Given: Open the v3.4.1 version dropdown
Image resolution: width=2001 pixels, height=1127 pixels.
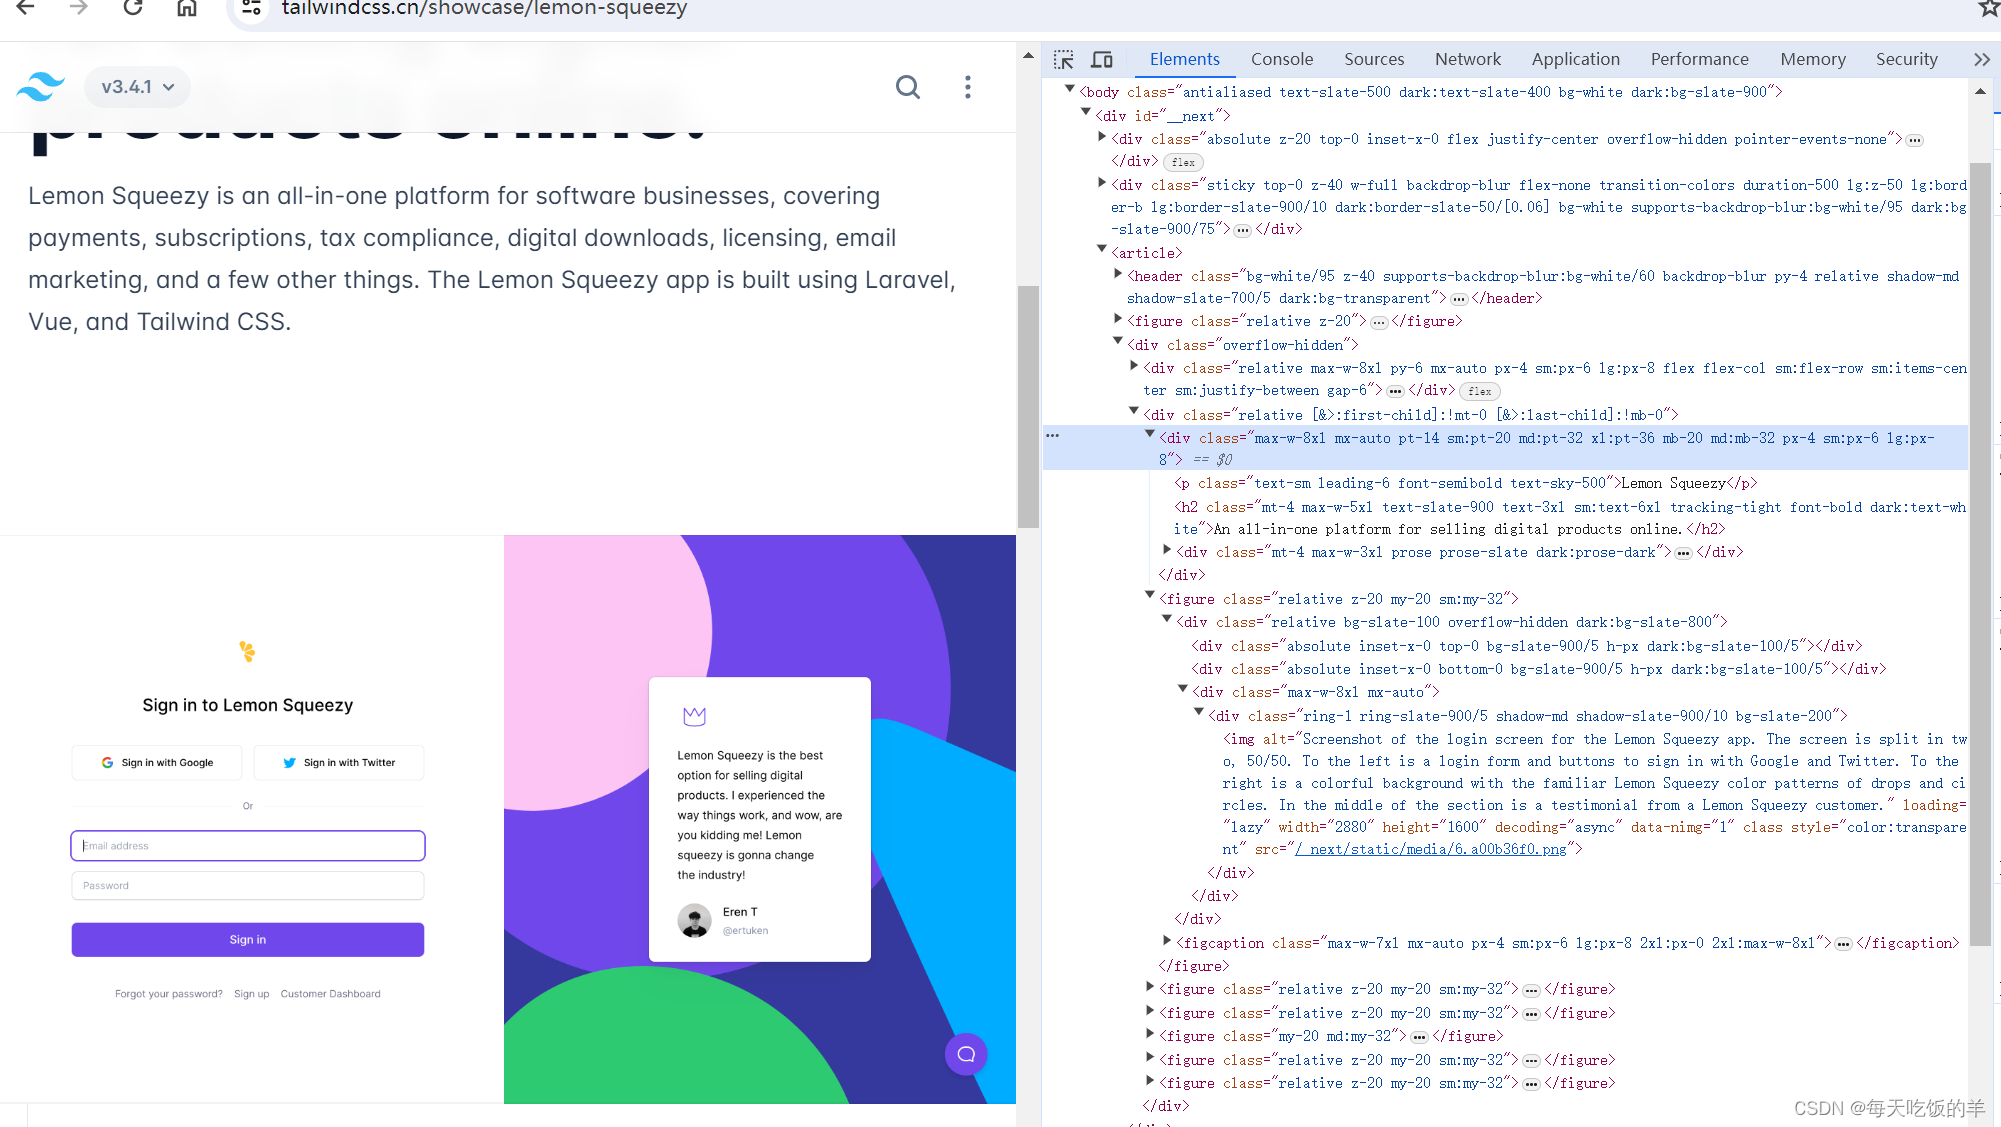Looking at the screenshot, I should [x=138, y=87].
